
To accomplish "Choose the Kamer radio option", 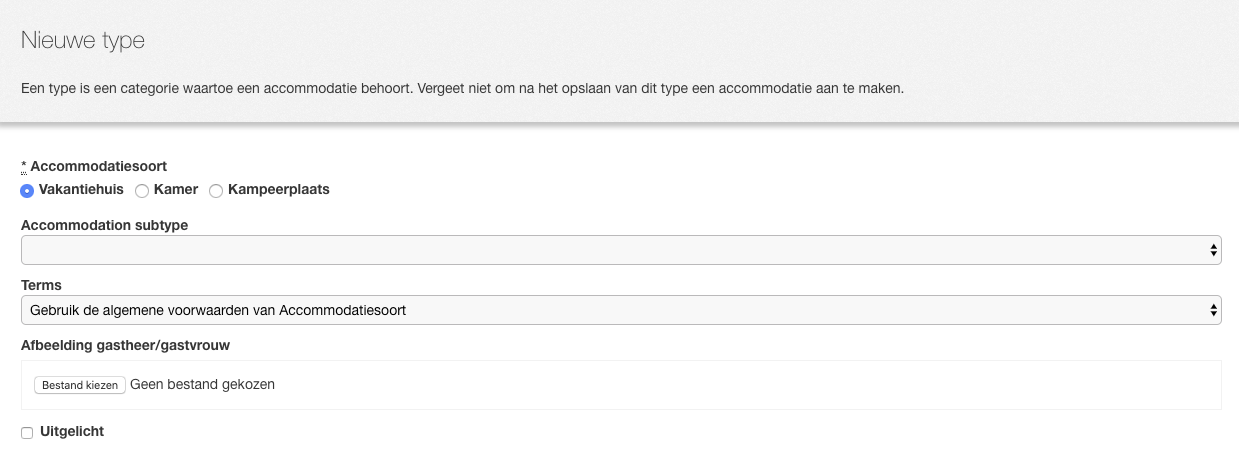I will [142, 190].
